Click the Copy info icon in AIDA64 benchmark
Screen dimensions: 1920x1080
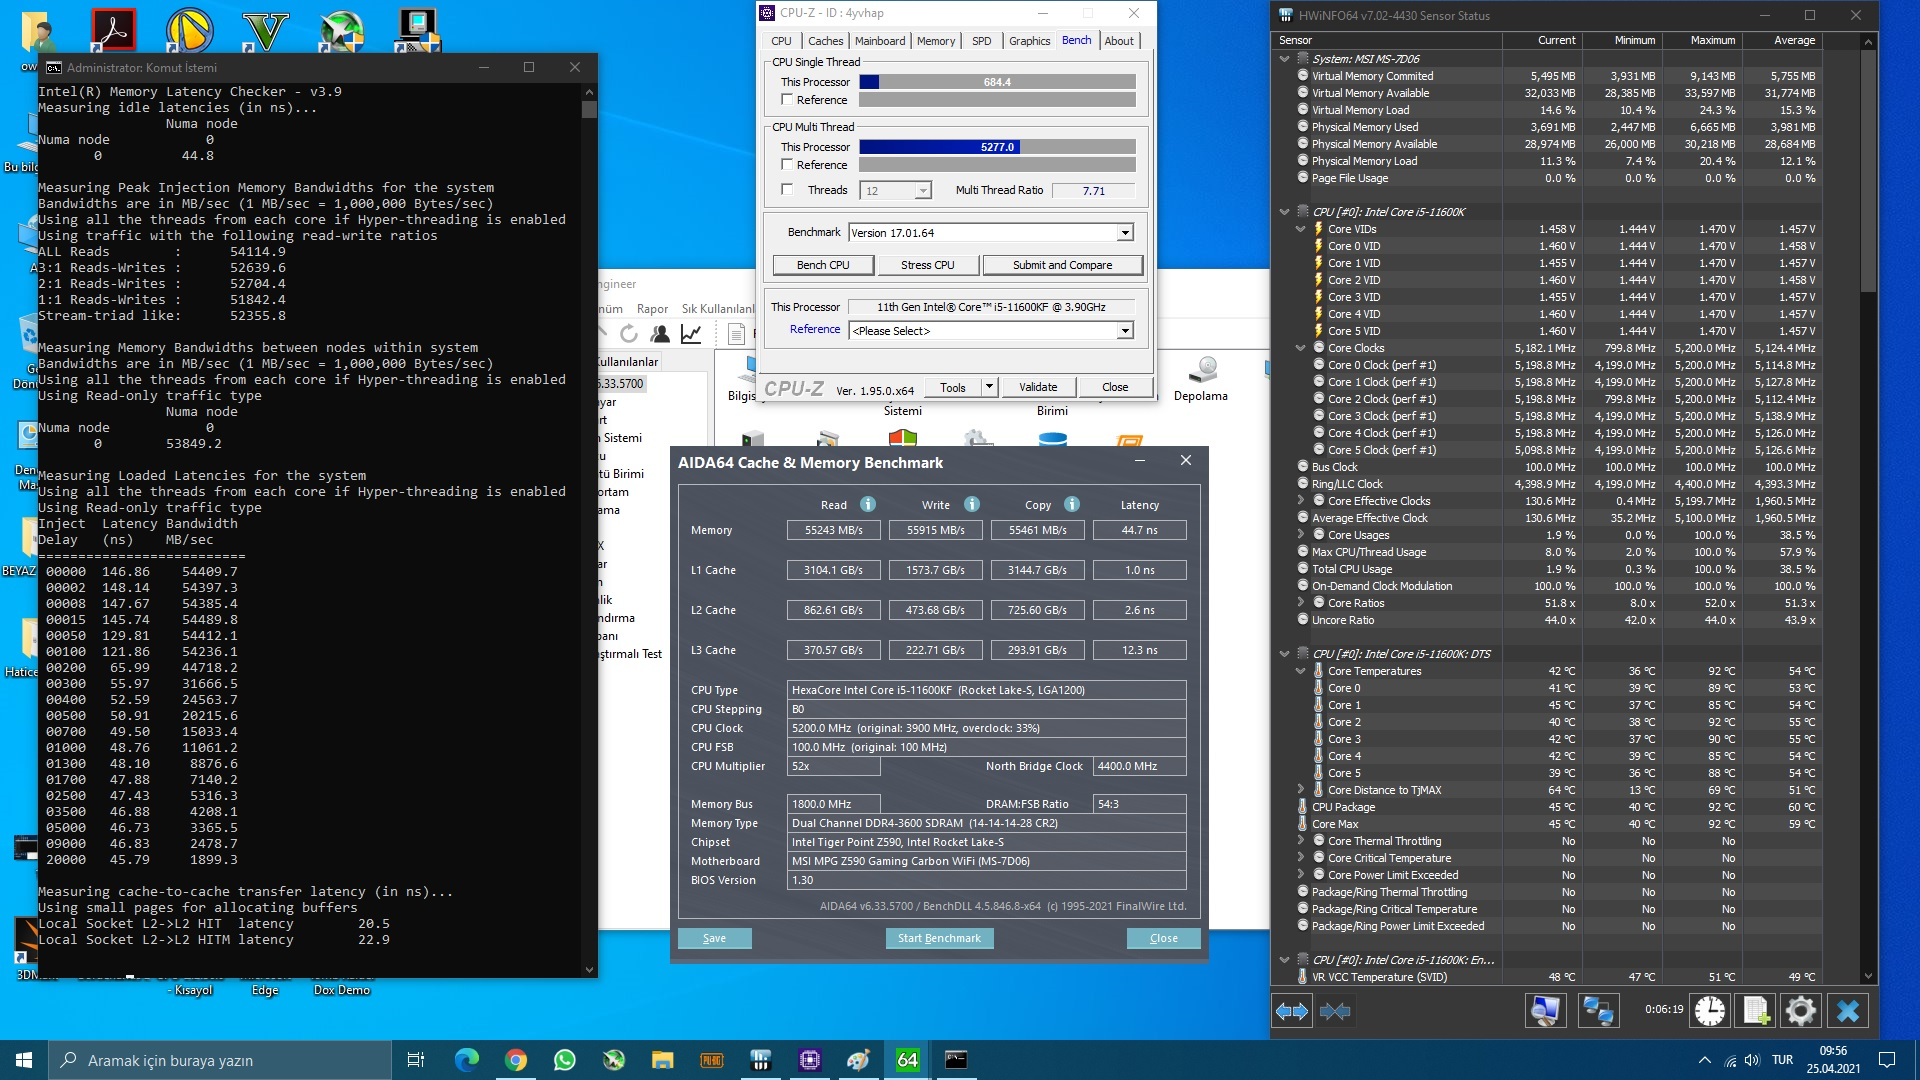coord(1072,504)
